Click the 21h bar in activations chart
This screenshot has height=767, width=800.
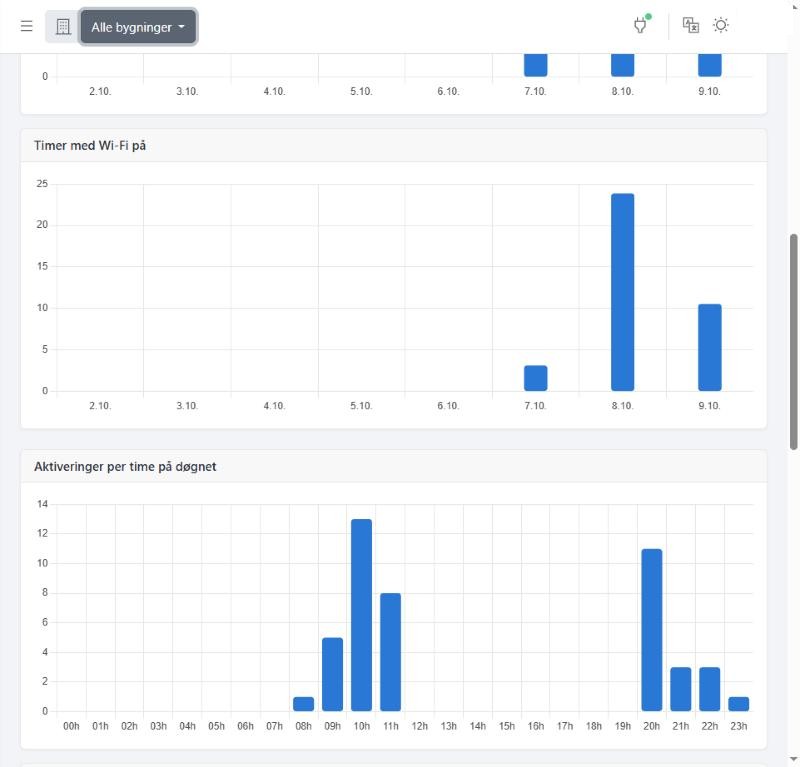pos(681,689)
